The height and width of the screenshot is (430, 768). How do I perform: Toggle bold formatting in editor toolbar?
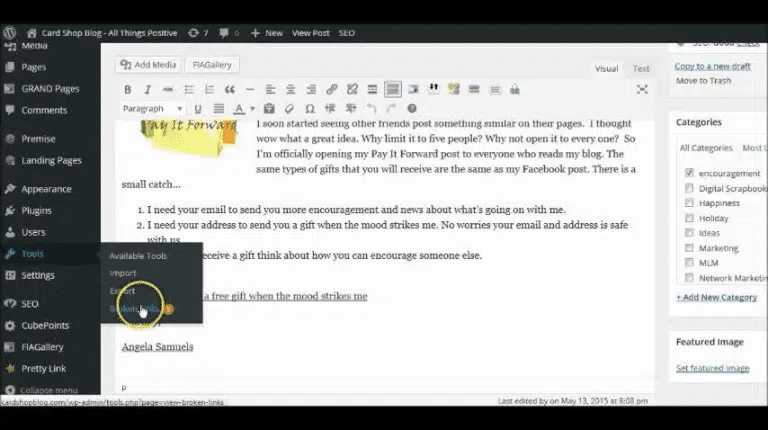click(x=128, y=90)
